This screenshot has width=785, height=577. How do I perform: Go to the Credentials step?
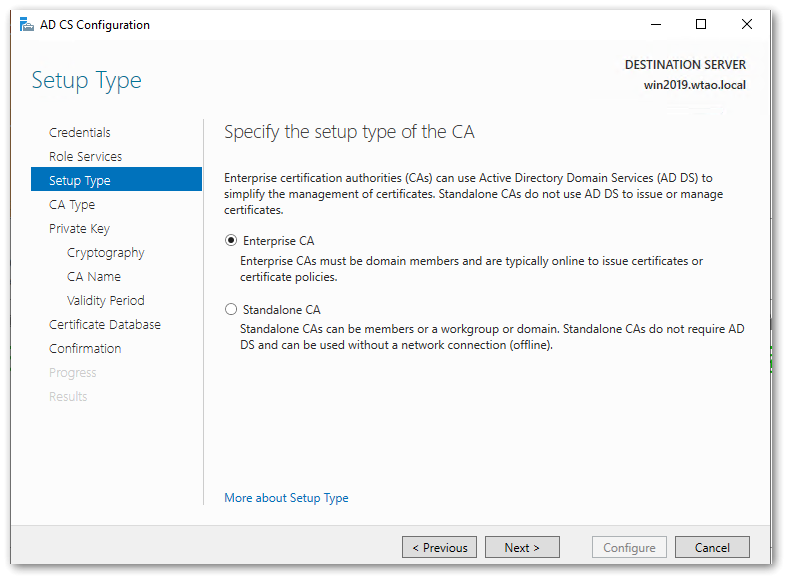[80, 132]
